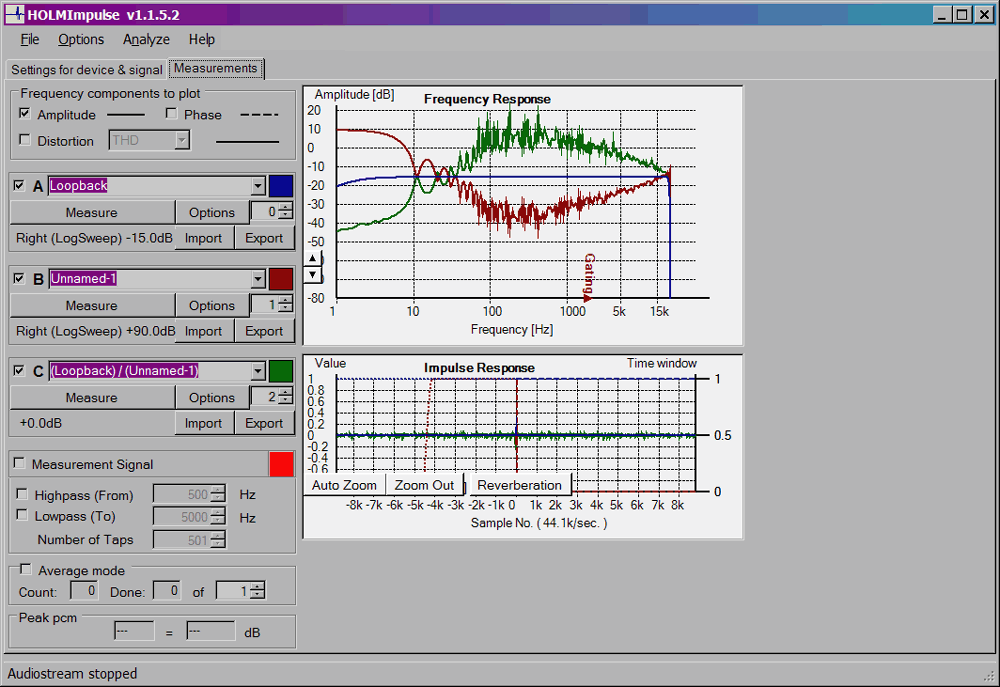The height and width of the screenshot is (687, 1000).
Task: Maximize the HOLMImpulse window
Action: (962, 14)
